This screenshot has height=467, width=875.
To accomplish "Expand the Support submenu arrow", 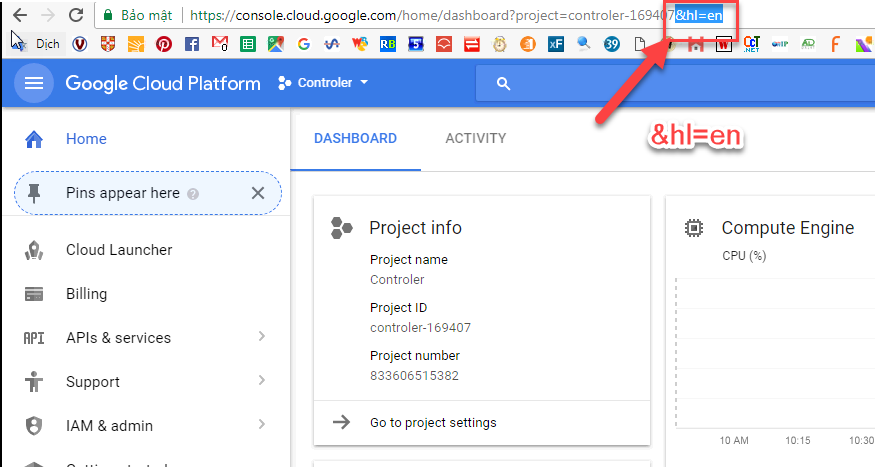I will pos(262,380).
